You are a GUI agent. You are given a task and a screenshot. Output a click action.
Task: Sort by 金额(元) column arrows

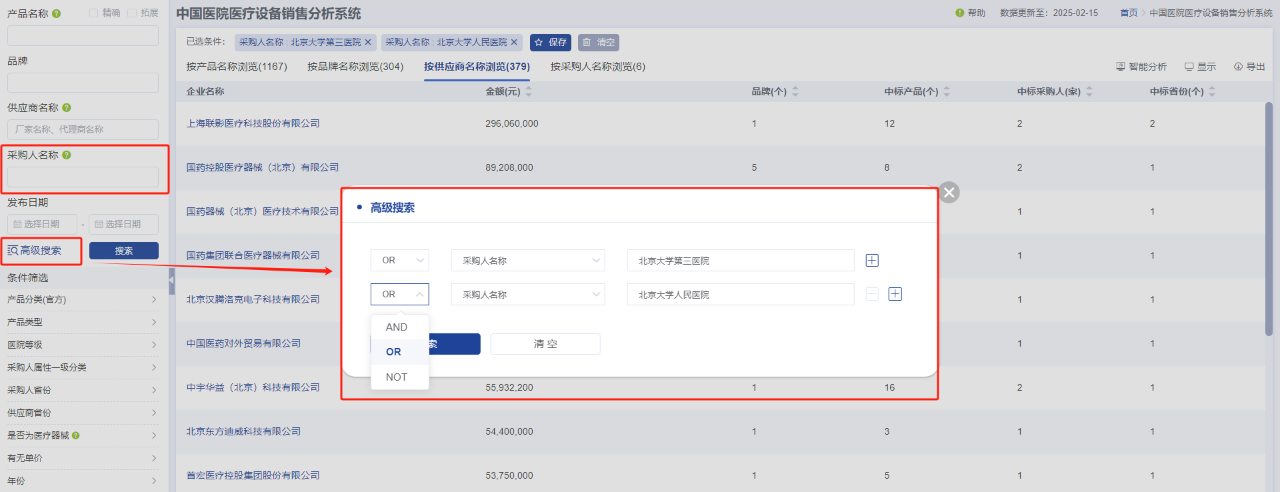[x=528, y=91]
